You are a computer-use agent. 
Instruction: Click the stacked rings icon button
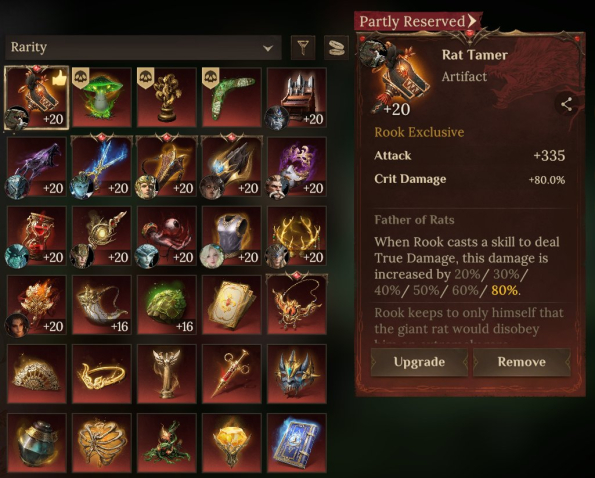(x=337, y=47)
